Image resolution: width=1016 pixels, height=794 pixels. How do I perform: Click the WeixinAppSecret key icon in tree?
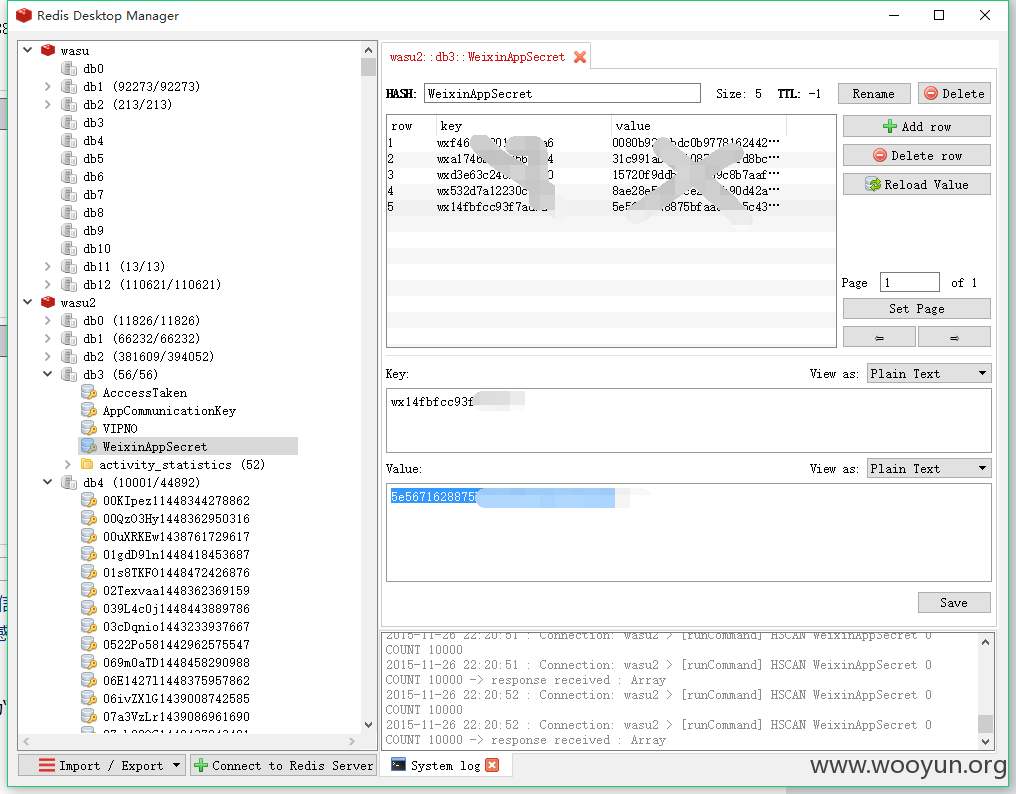tap(89, 447)
